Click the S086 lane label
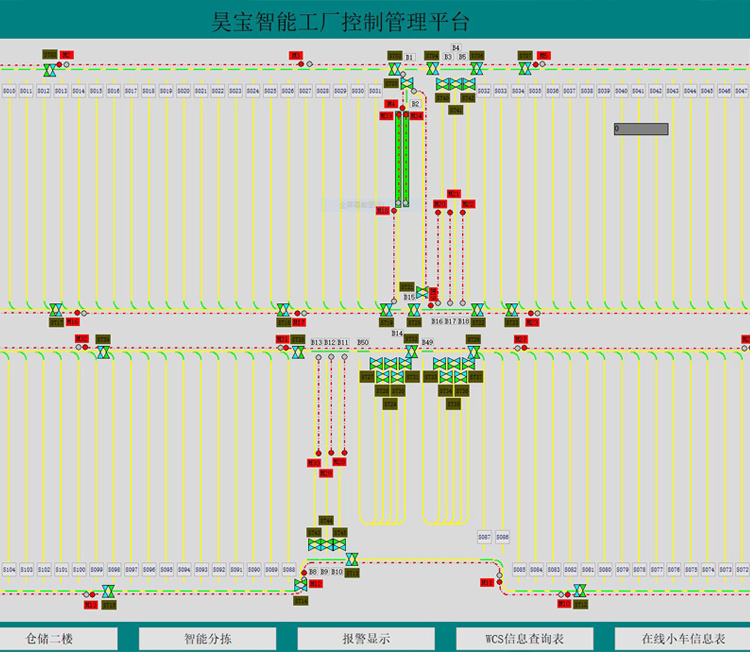750x652 pixels. pos(502,537)
